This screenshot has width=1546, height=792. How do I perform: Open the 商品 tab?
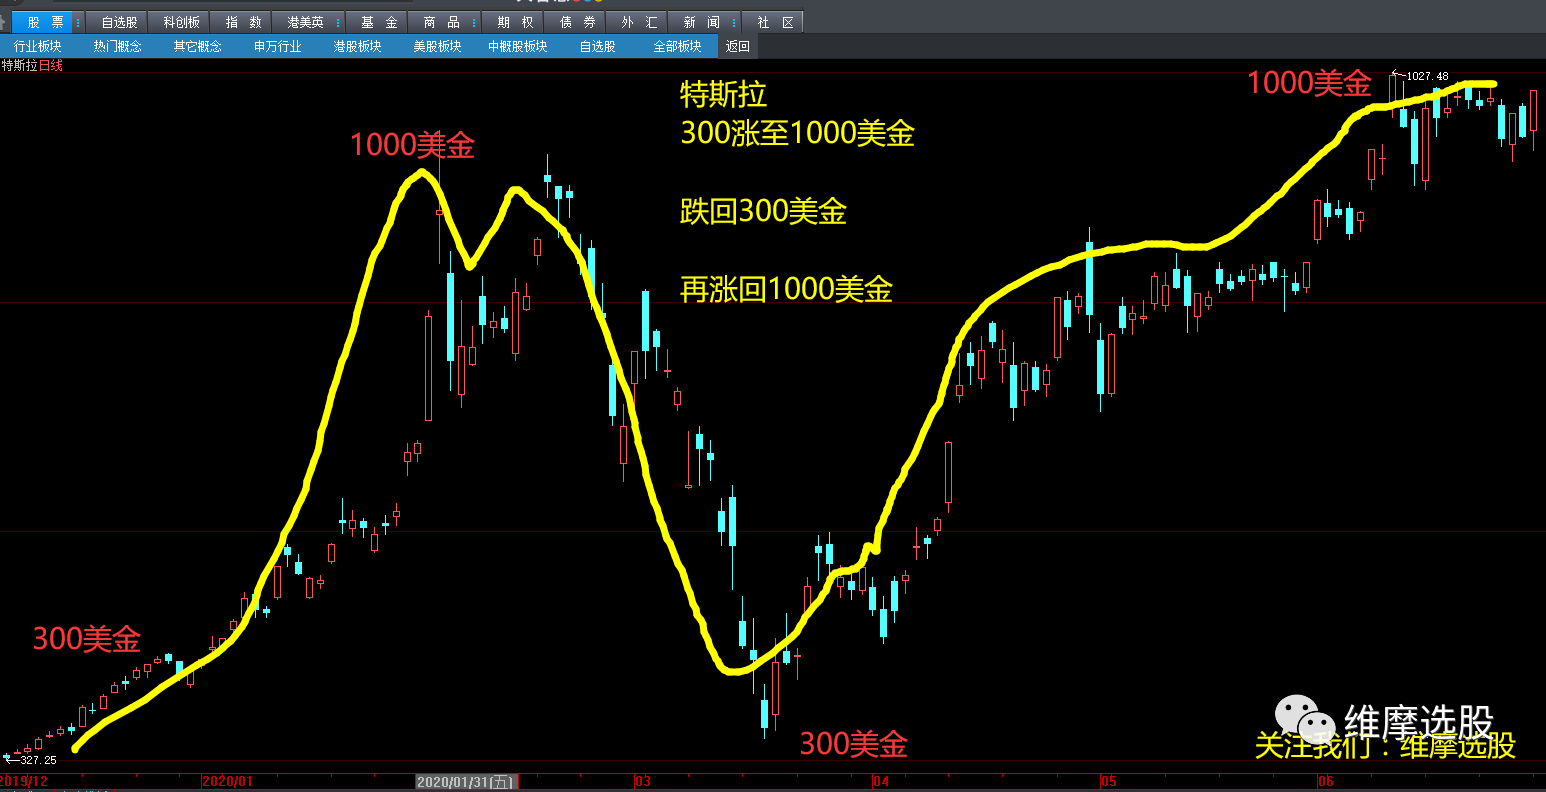(440, 22)
